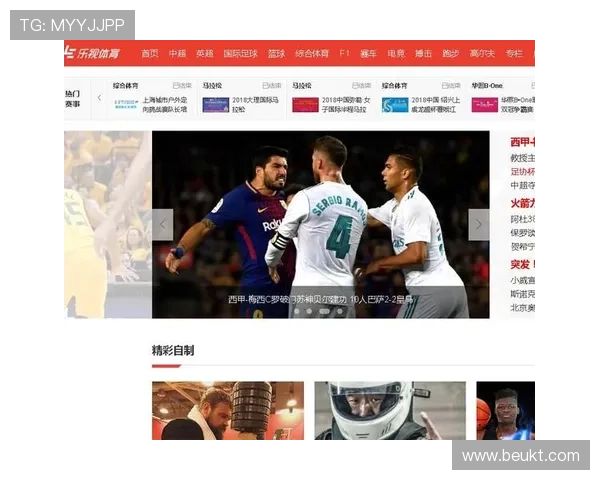Click the 2018中国茨勒女子国际半程马拉松 event thumbnail icon
The image size is (600, 480).
coord(305,104)
